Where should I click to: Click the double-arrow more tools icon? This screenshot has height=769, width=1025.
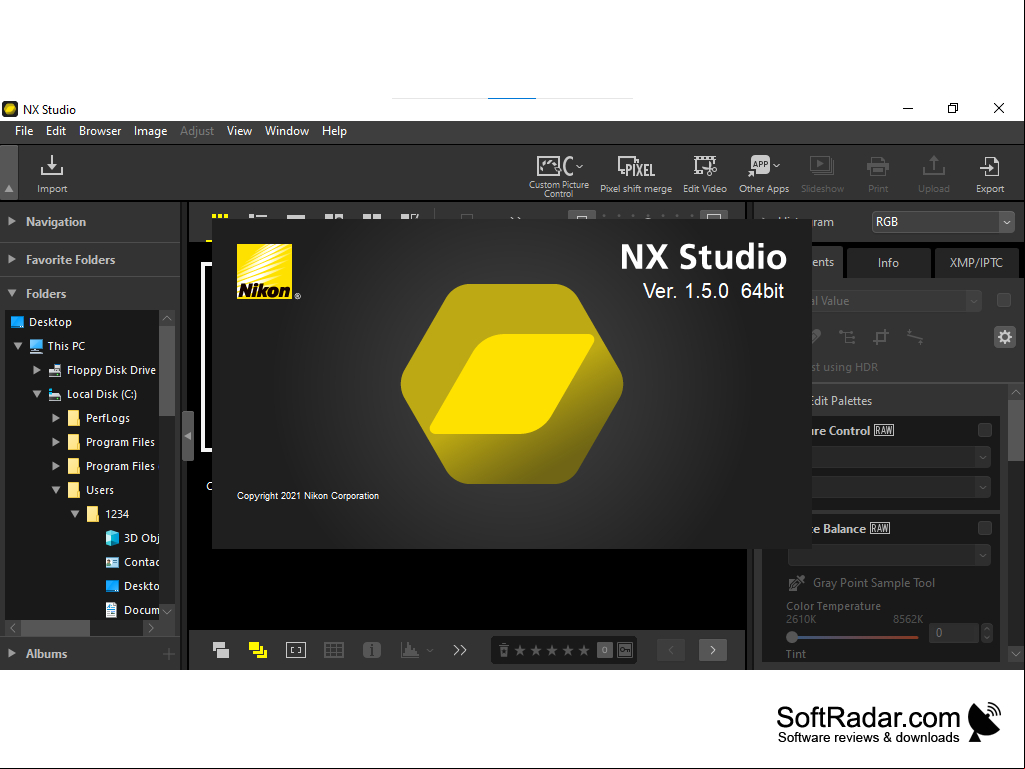[460, 650]
